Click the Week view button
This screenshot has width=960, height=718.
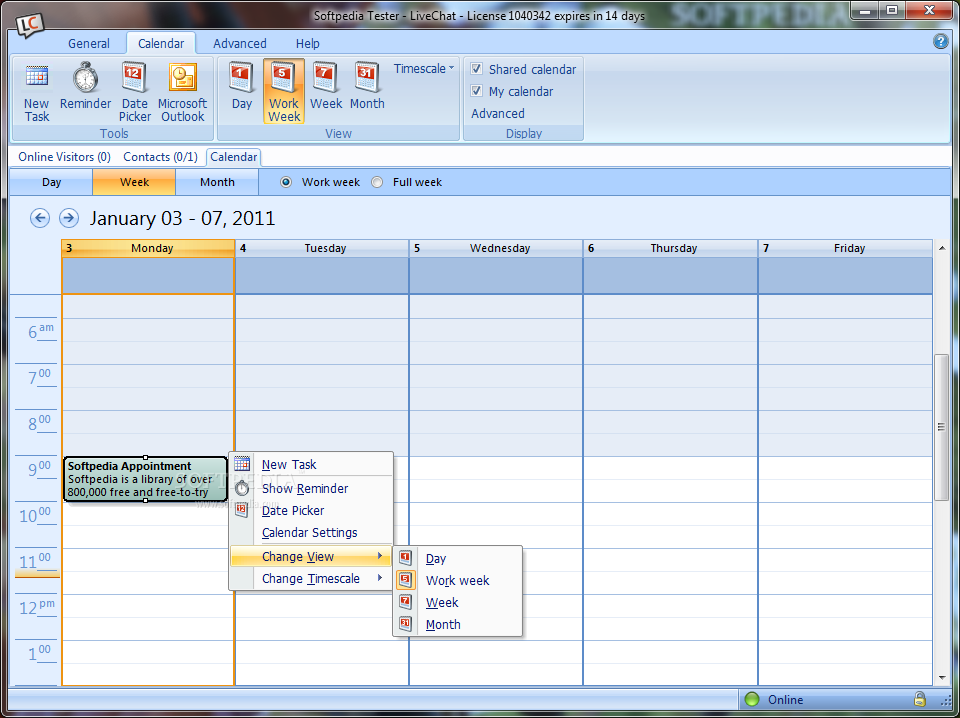pos(134,182)
